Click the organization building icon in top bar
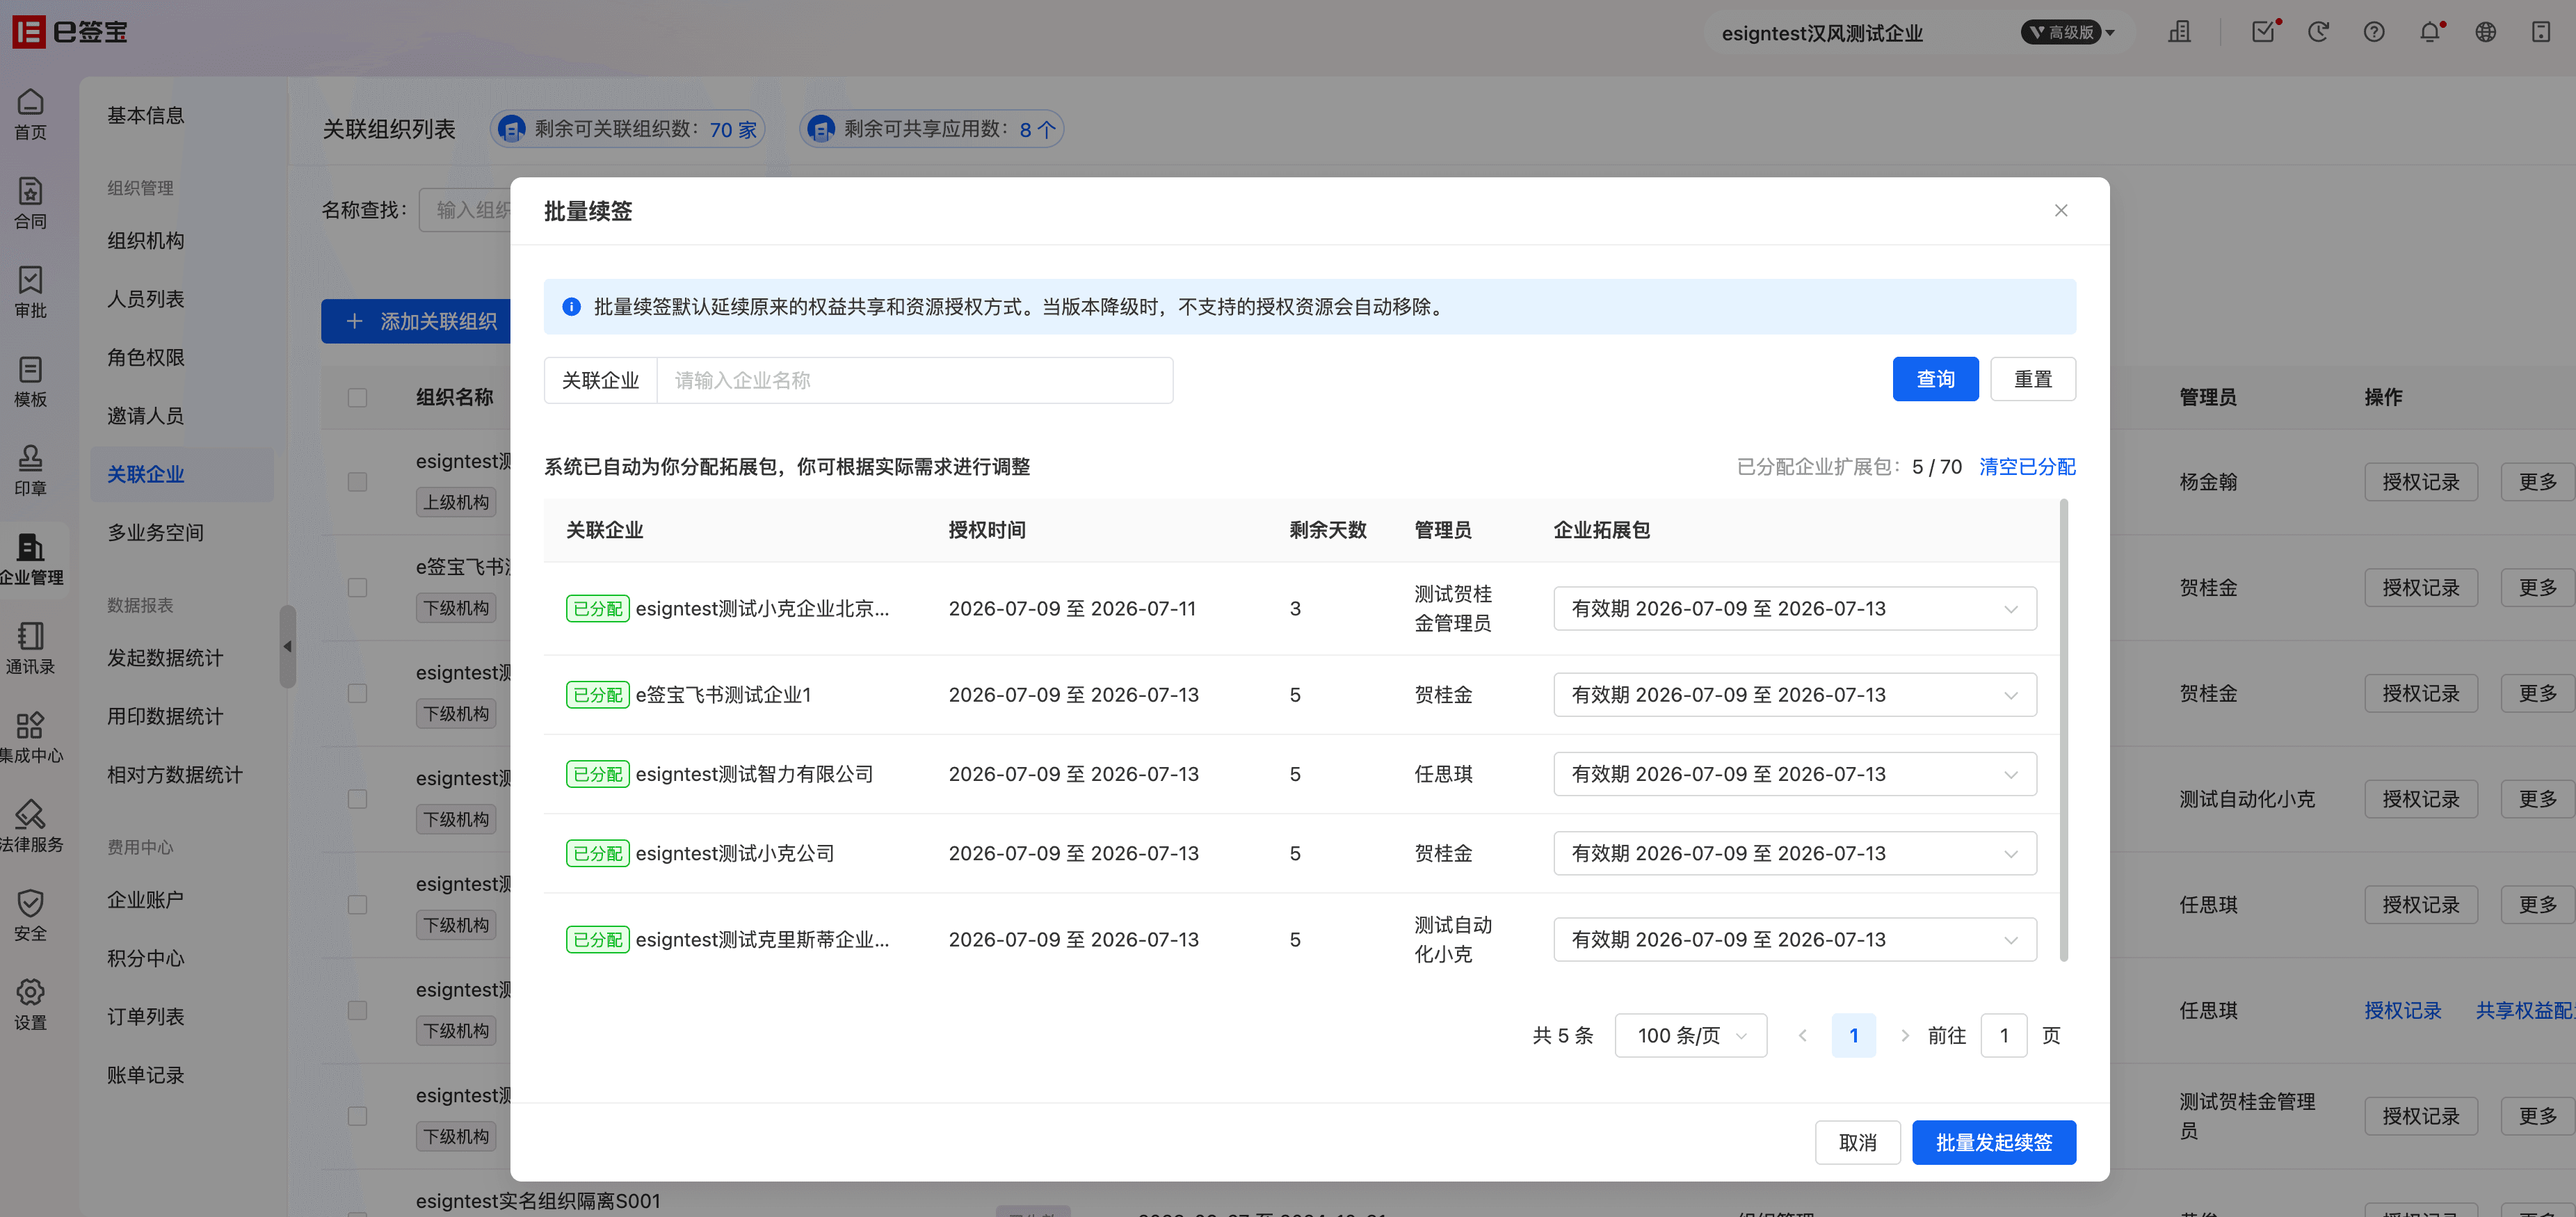The width and height of the screenshot is (2576, 1217). pyautogui.click(x=2179, y=32)
